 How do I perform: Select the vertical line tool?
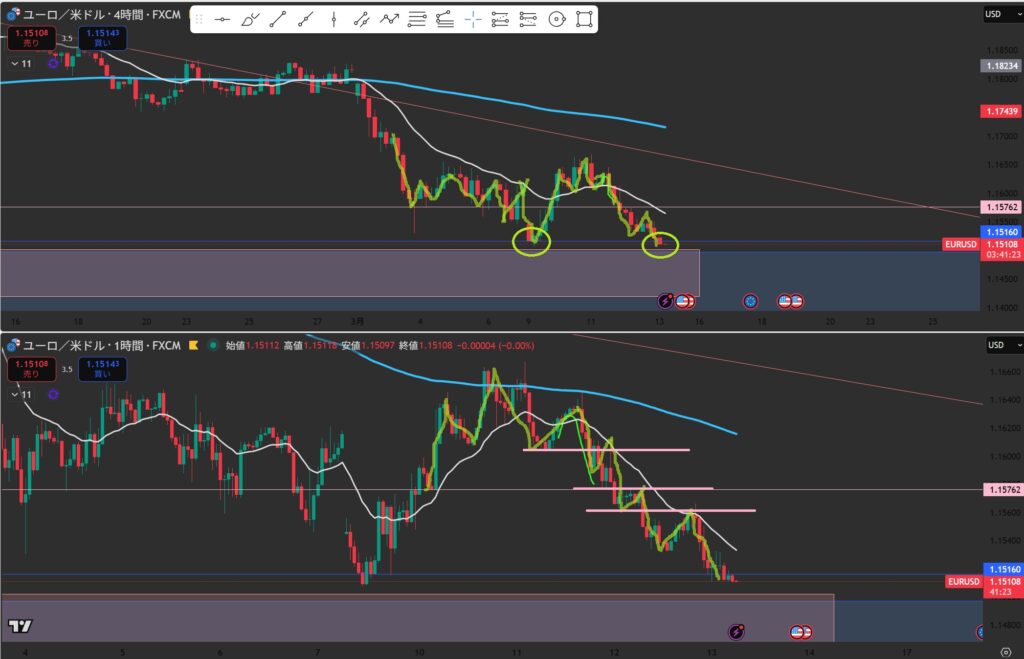[333, 19]
